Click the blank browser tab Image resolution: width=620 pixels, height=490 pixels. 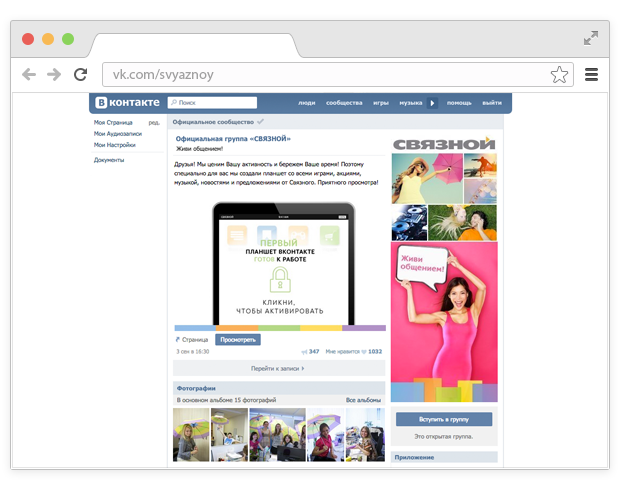pyautogui.click(x=194, y=45)
